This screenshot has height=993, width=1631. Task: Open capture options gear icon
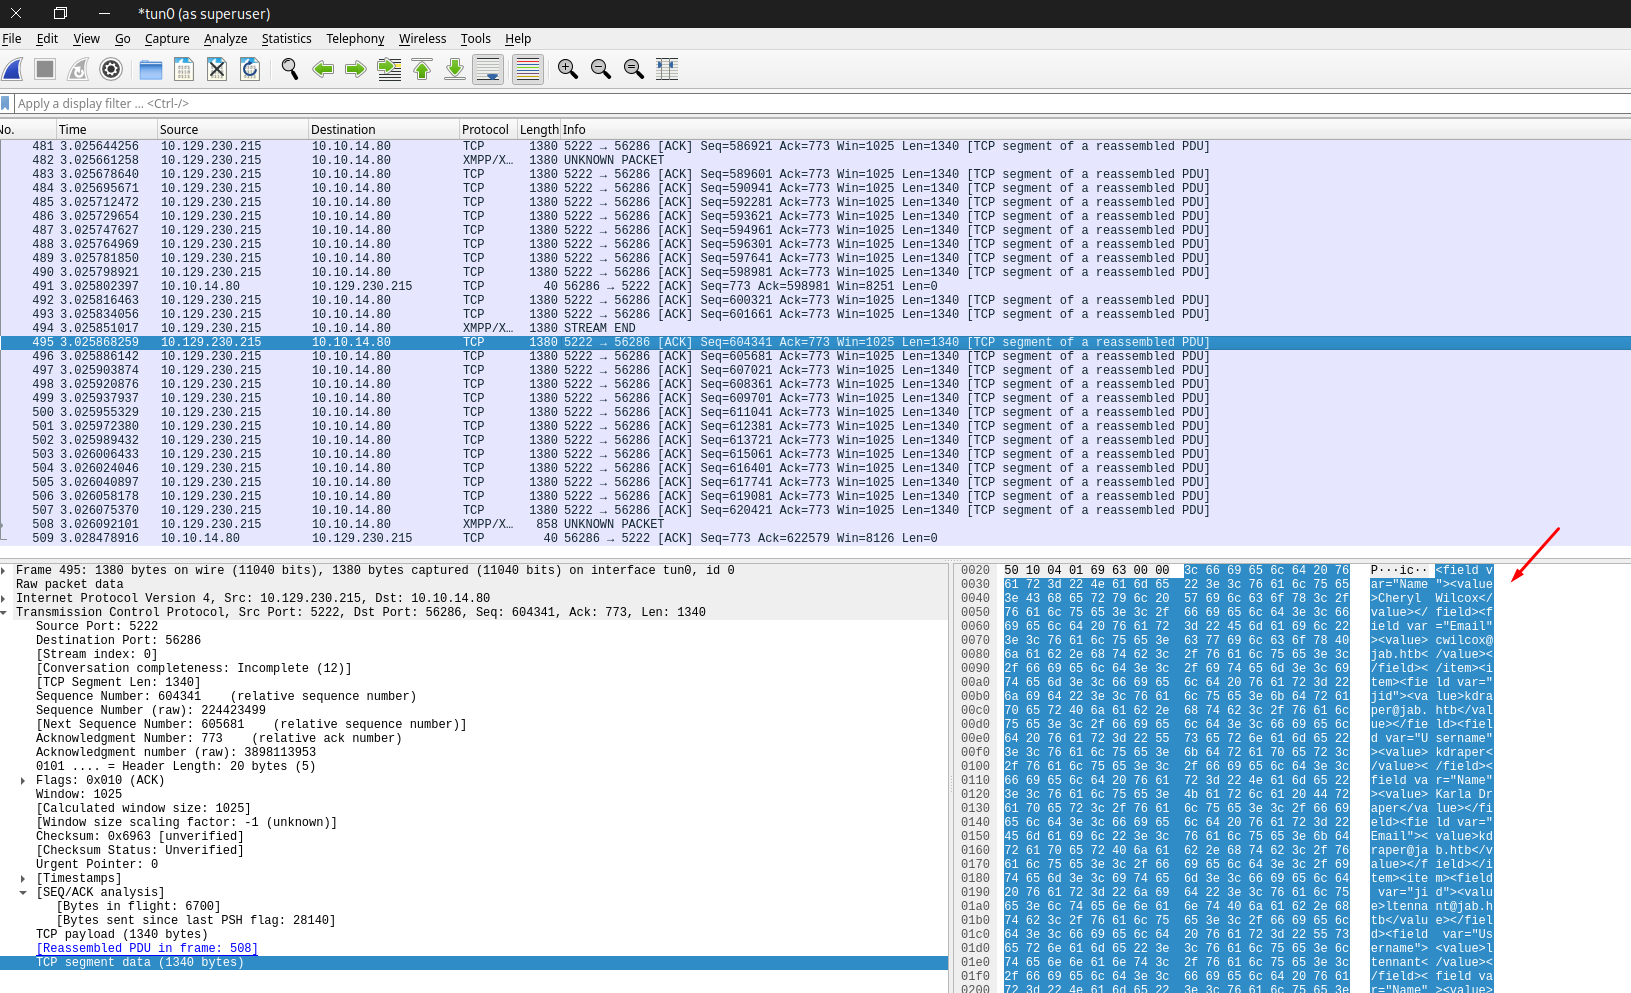coord(111,69)
